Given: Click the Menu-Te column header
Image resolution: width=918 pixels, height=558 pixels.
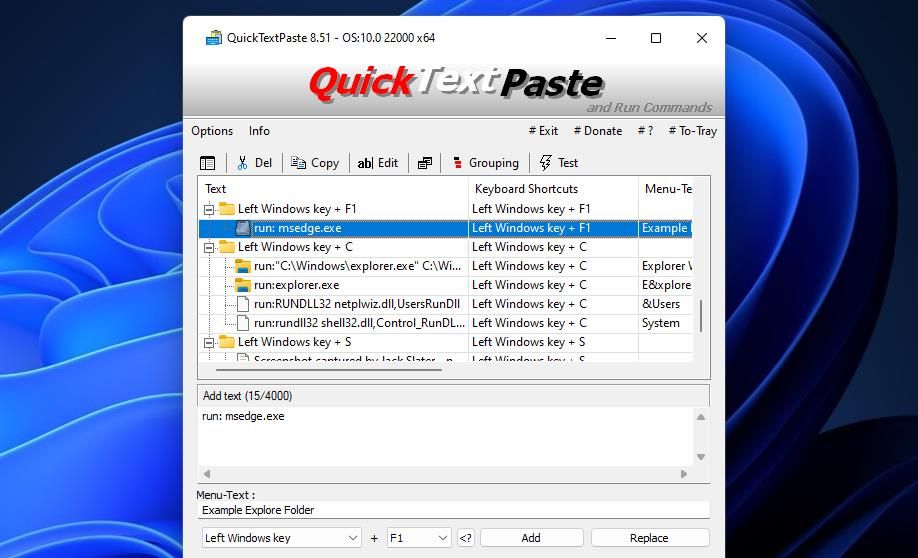Looking at the screenshot, I should click(666, 189).
